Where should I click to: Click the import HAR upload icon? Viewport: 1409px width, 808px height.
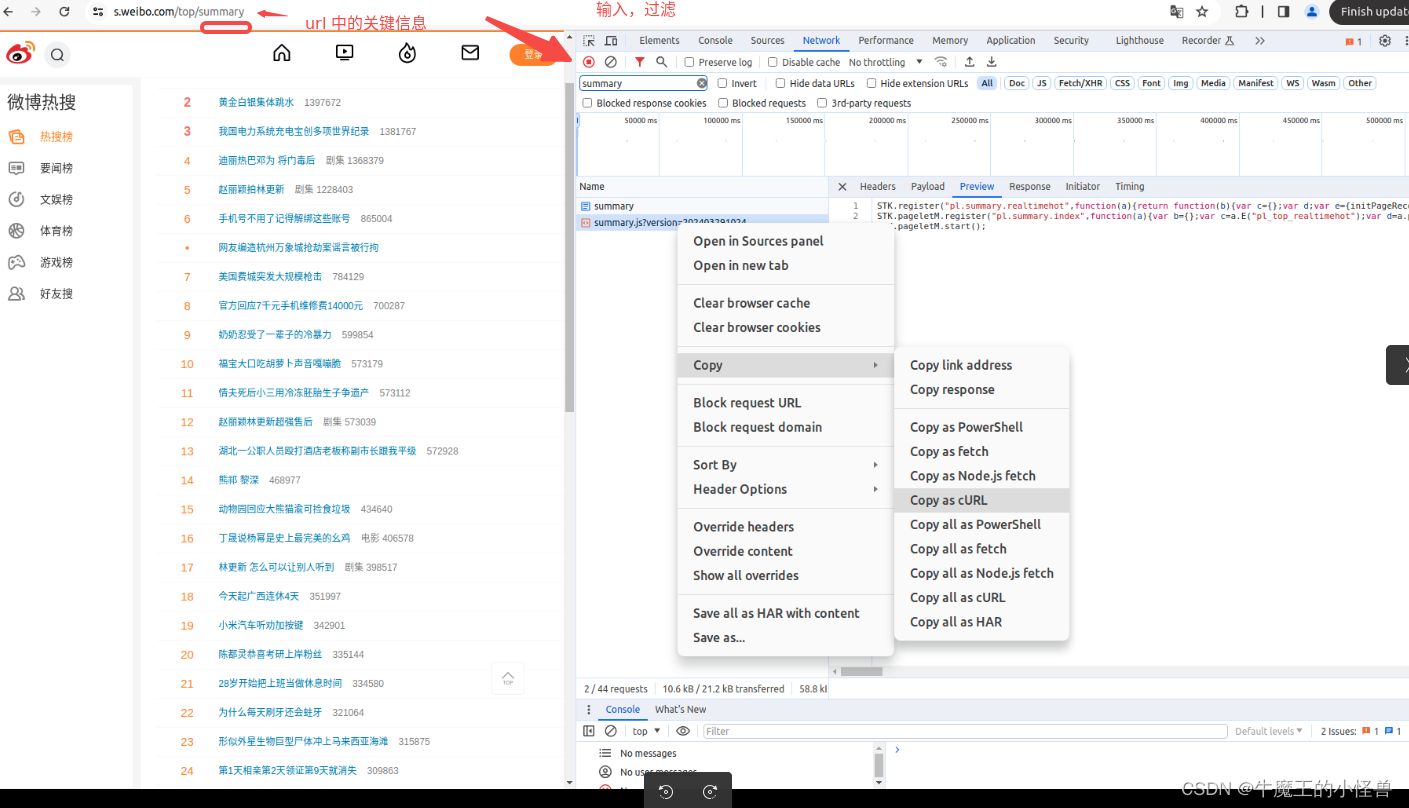click(x=969, y=62)
